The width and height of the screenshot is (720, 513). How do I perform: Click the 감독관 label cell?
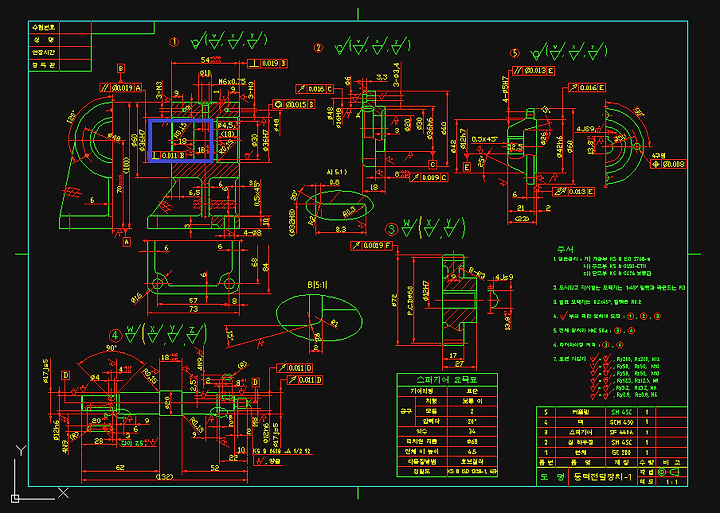44,65
